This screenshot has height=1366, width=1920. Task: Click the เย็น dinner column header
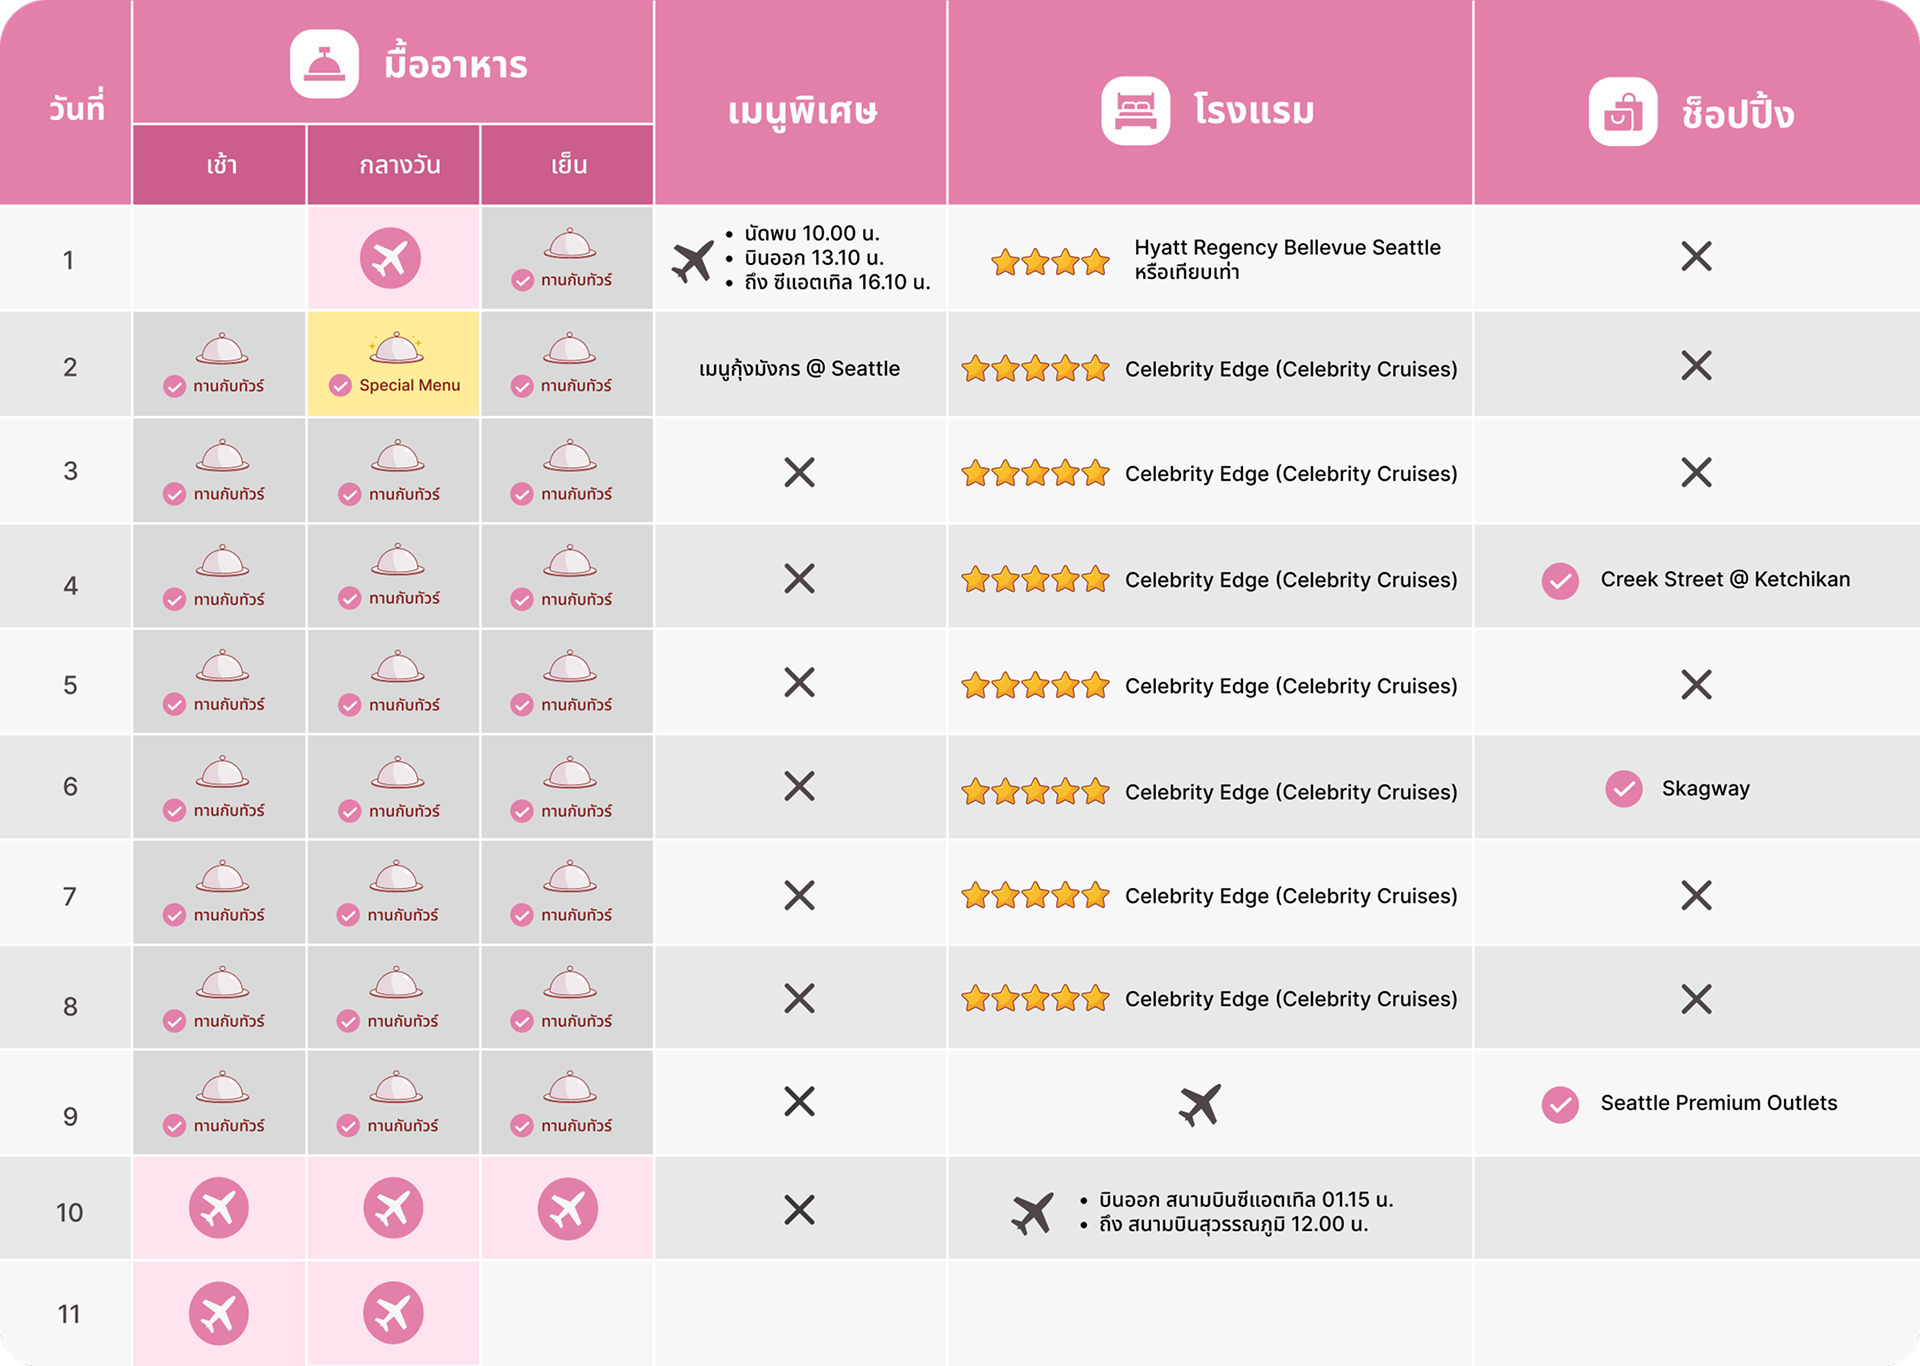568,165
